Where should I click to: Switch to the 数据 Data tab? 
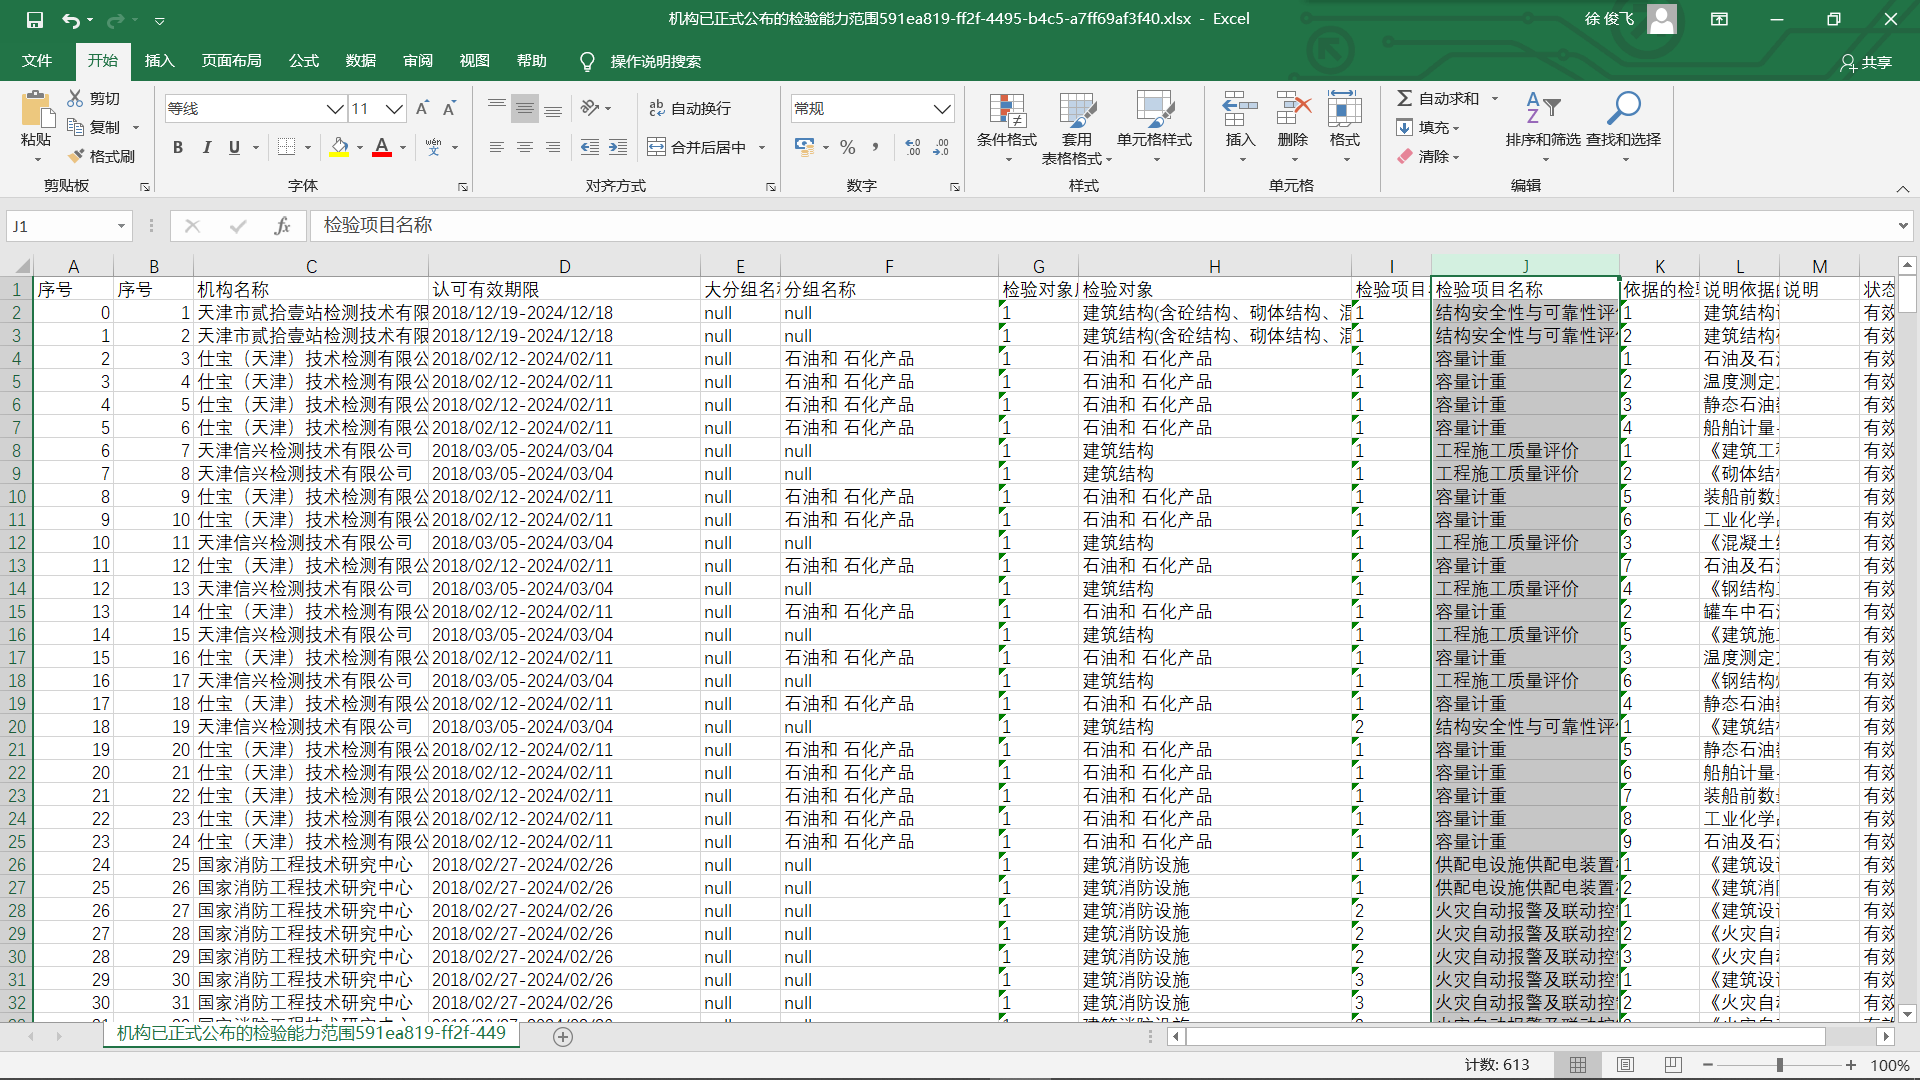(x=360, y=61)
